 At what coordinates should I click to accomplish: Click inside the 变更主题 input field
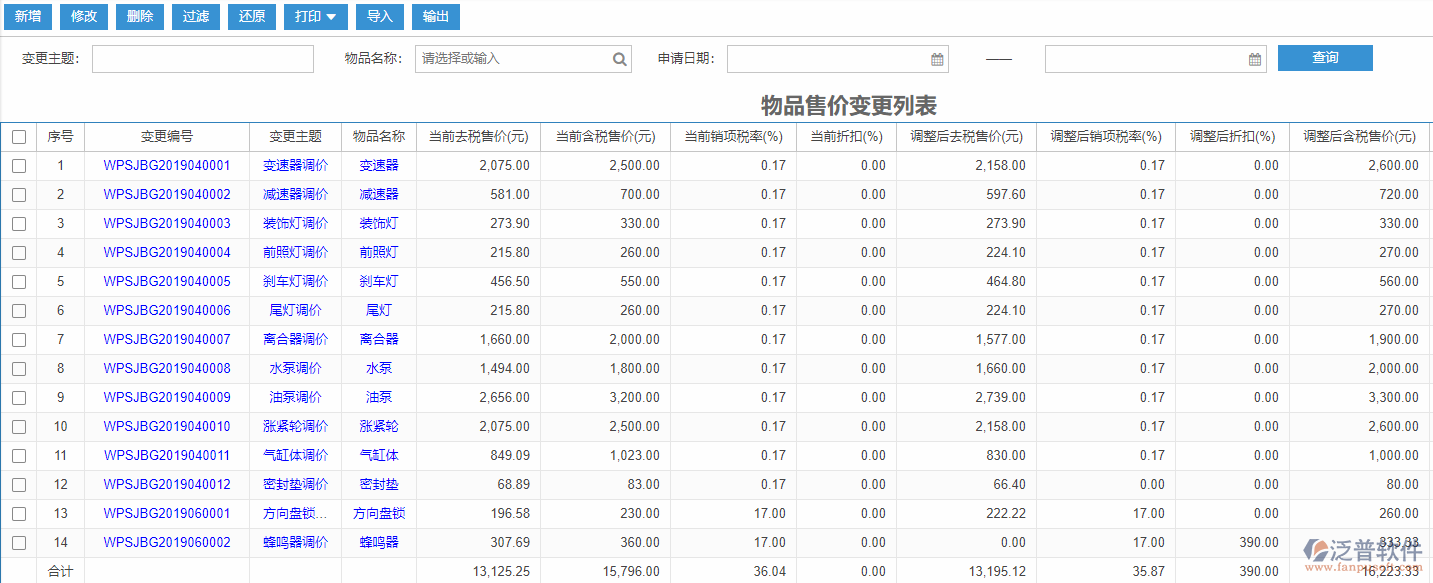click(x=203, y=58)
